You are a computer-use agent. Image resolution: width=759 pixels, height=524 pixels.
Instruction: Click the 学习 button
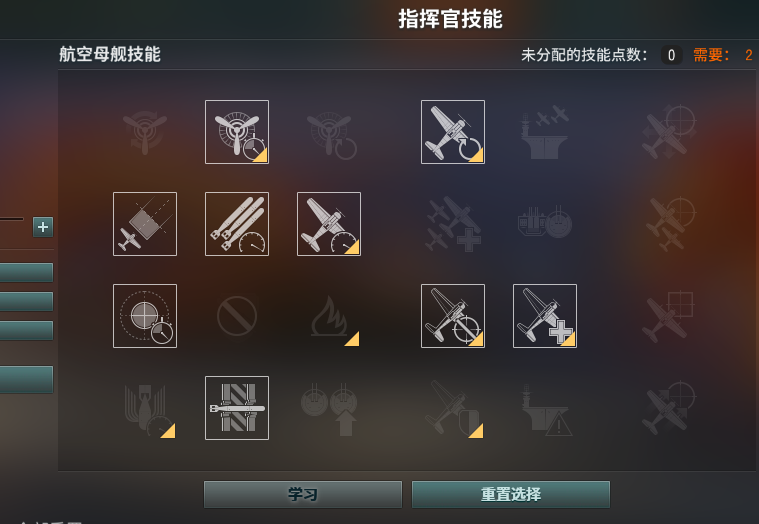303,494
